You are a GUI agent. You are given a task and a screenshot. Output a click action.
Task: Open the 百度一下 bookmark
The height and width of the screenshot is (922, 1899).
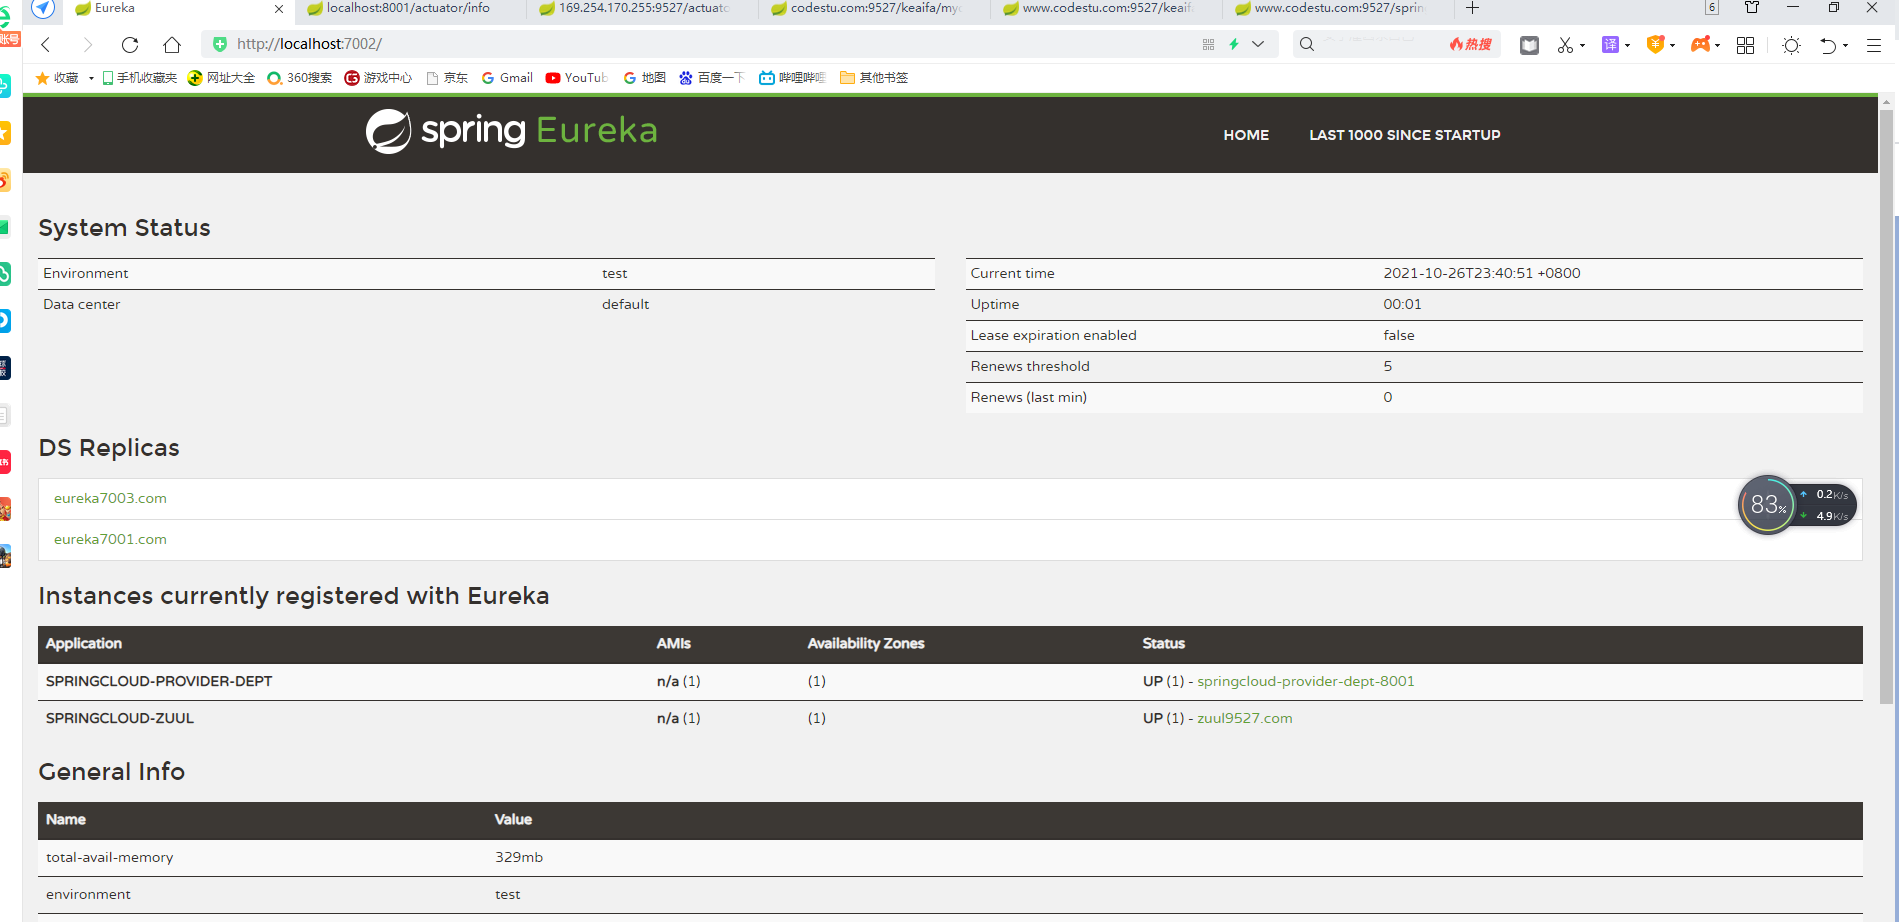point(712,78)
